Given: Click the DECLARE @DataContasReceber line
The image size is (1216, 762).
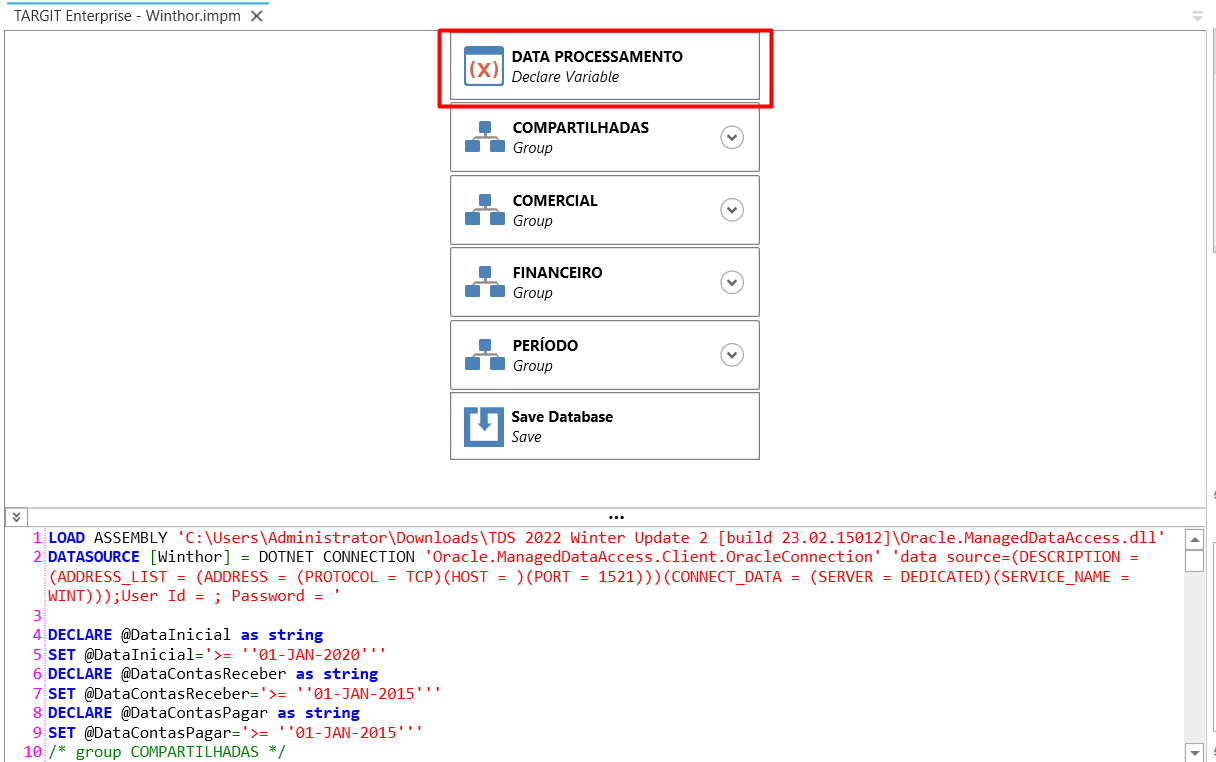Looking at the screenshot, I should click(x=213, y=674).
